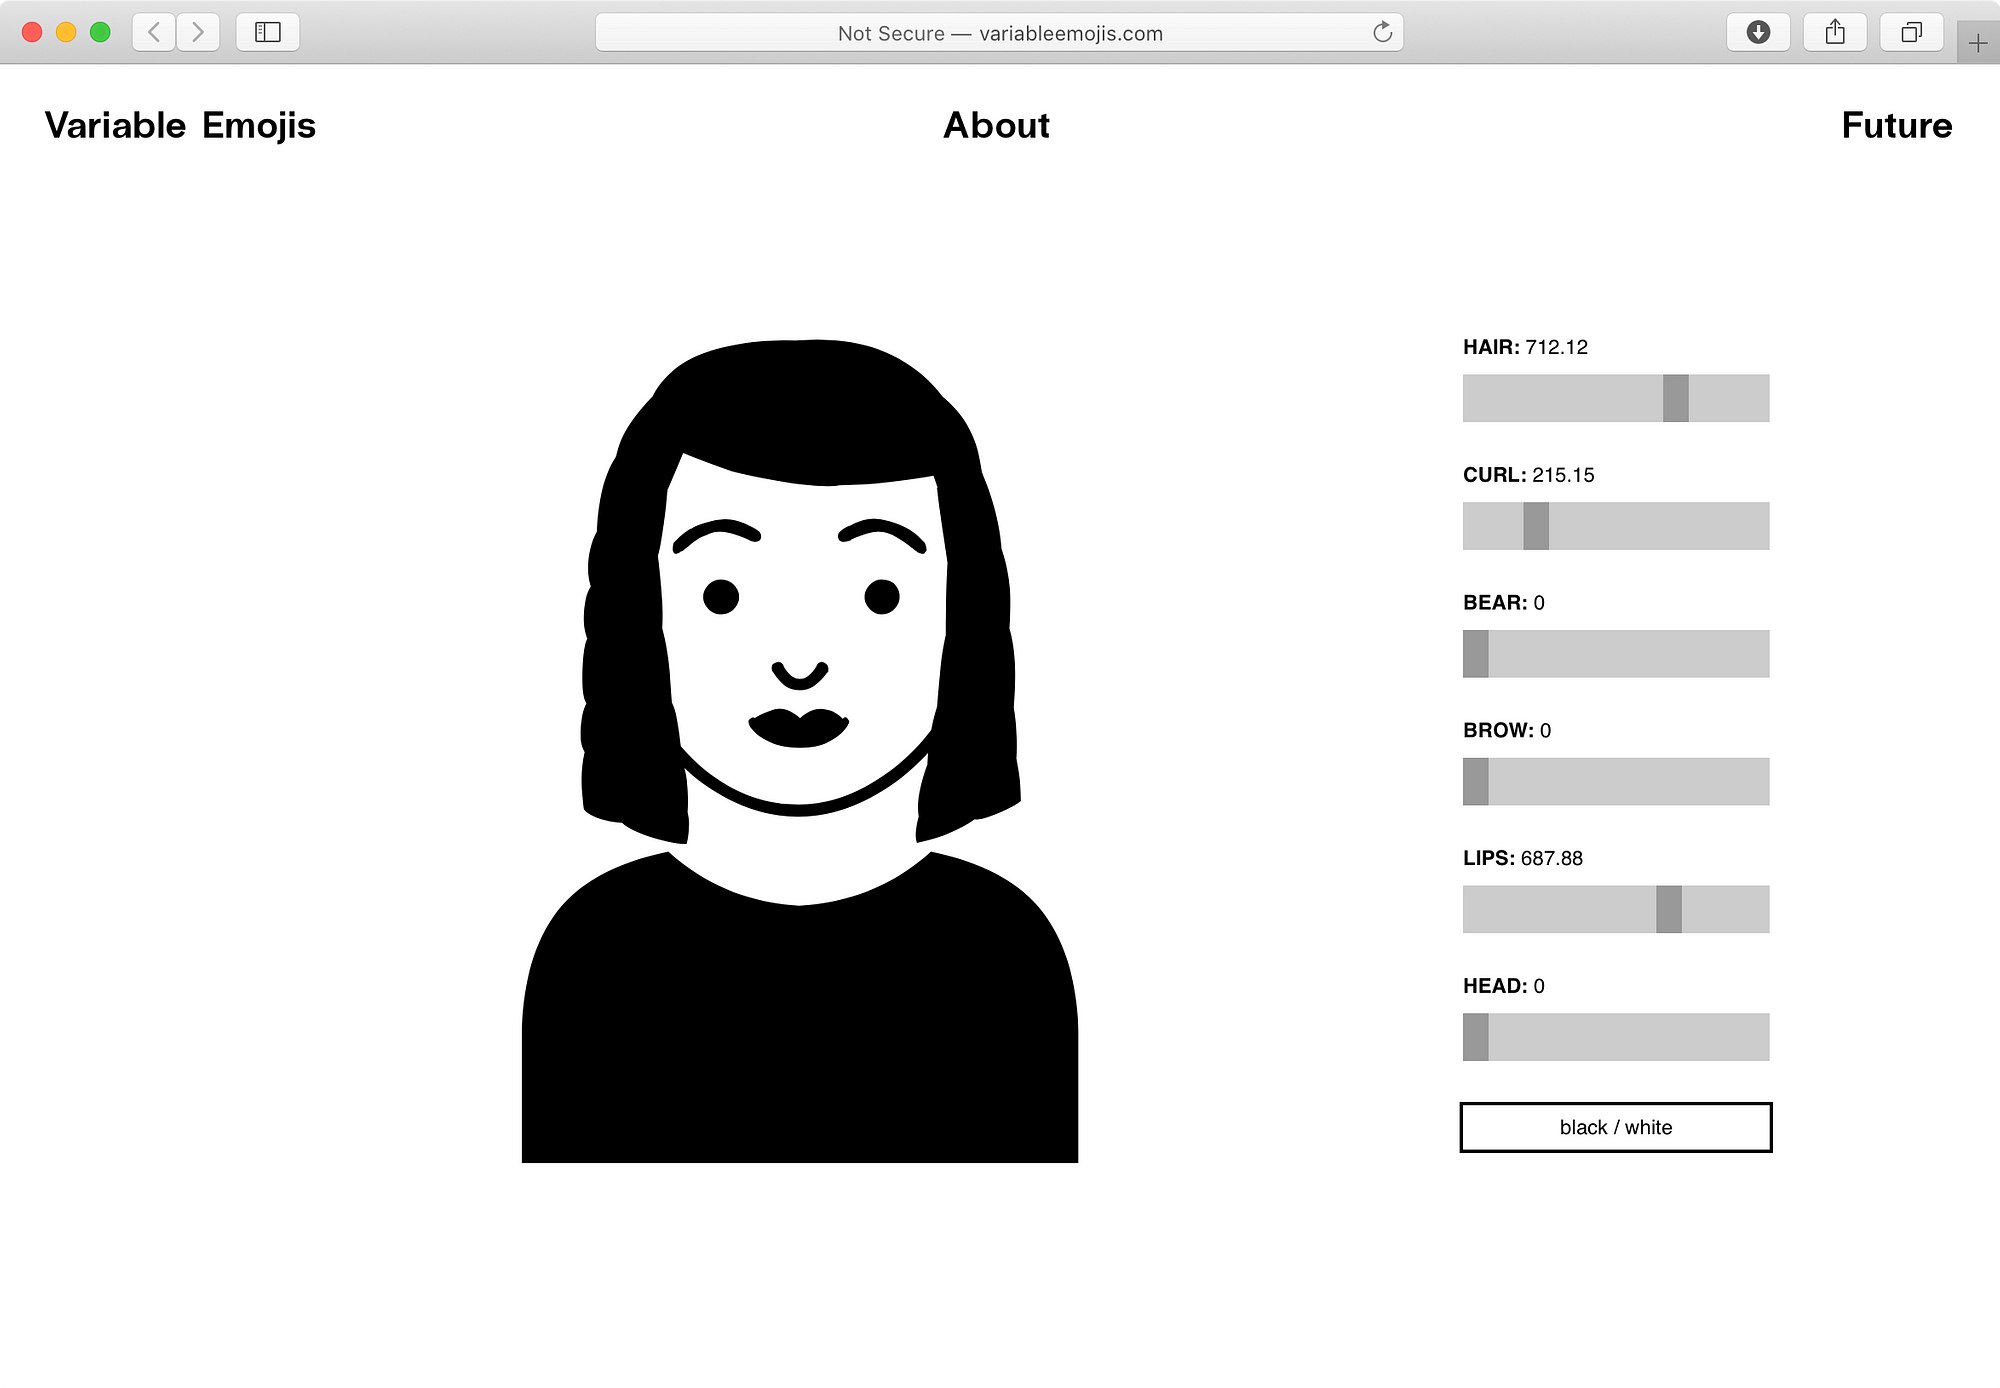The image size is (2000, 1388).
Task: Open the Safari downloads icon
Action: [1758, 32]
